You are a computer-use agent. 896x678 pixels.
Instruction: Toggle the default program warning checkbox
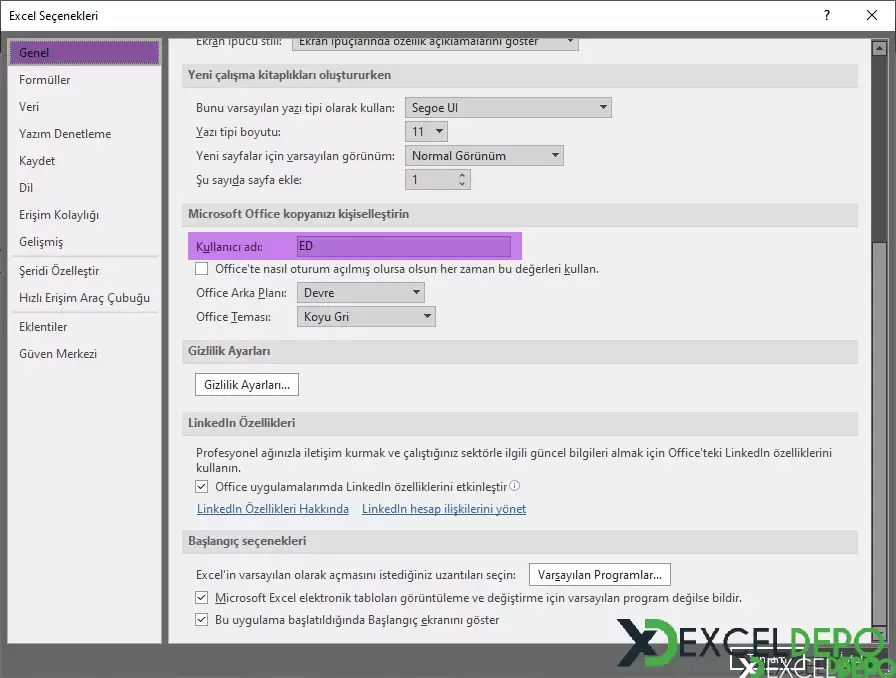coord(202,598)
